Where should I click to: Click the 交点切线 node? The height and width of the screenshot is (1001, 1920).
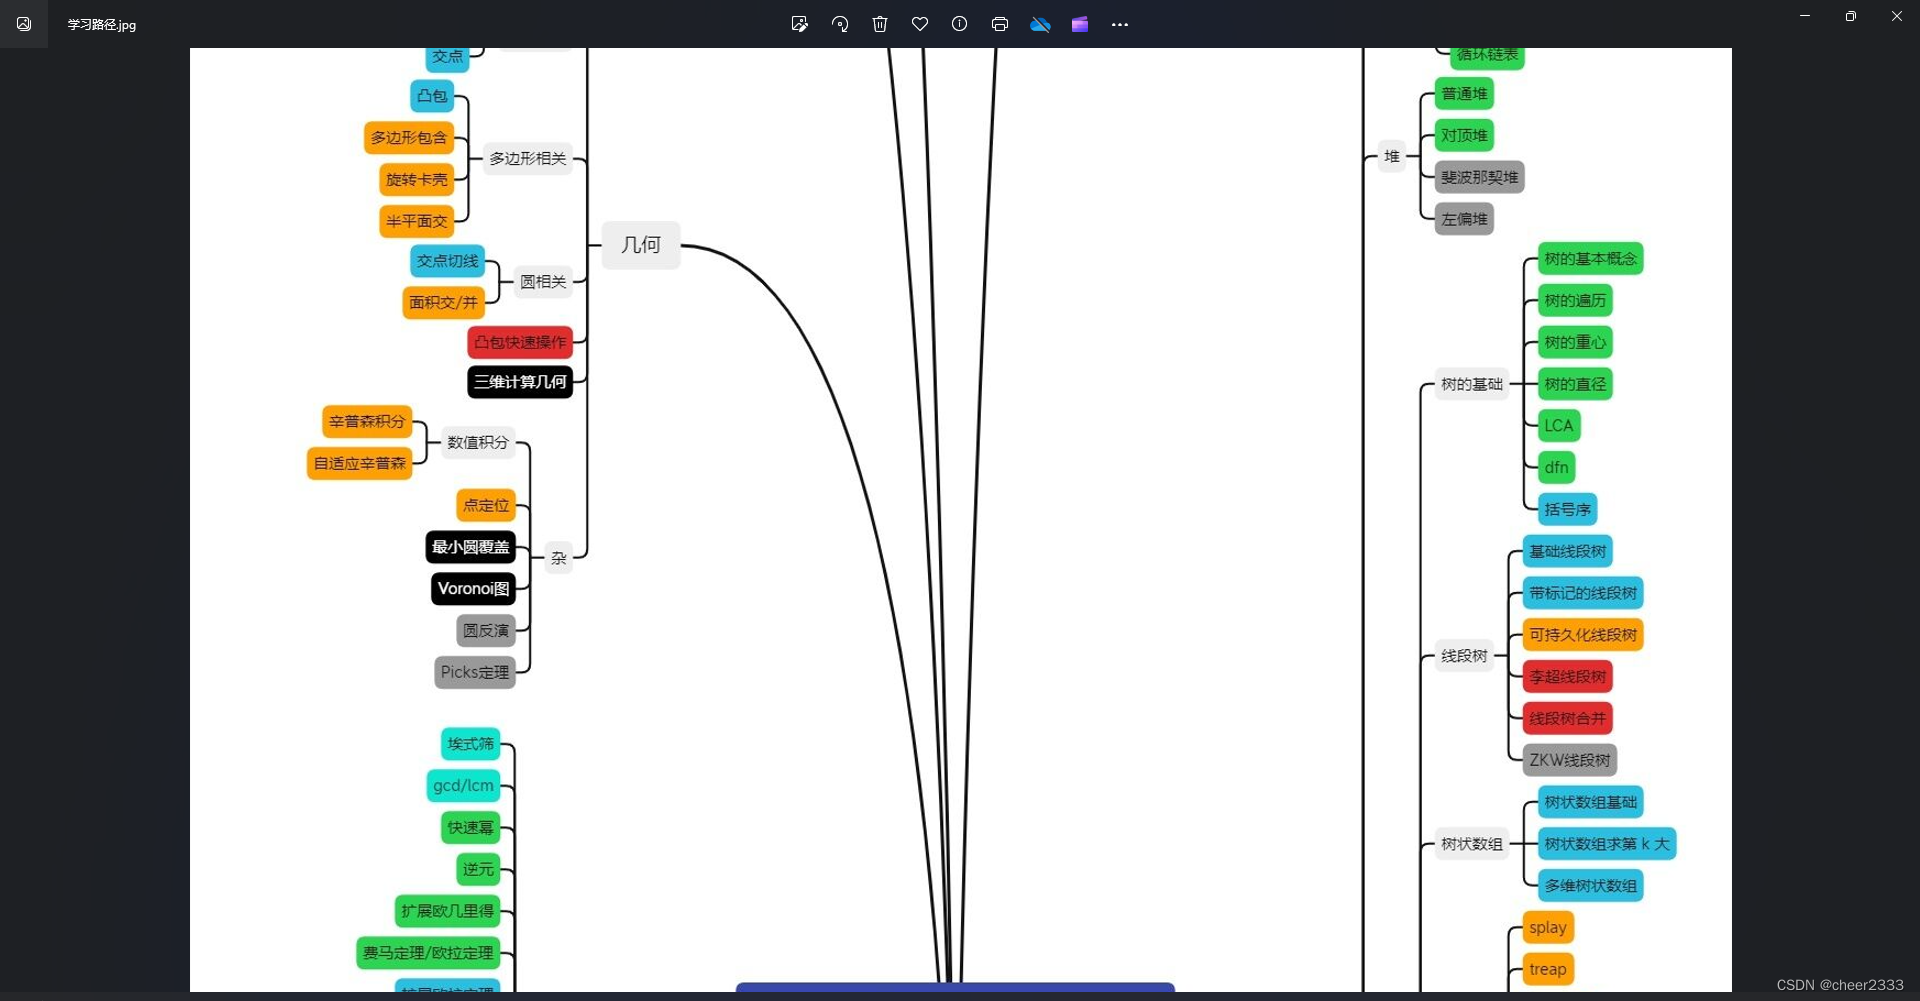click(x=447, y=261)
